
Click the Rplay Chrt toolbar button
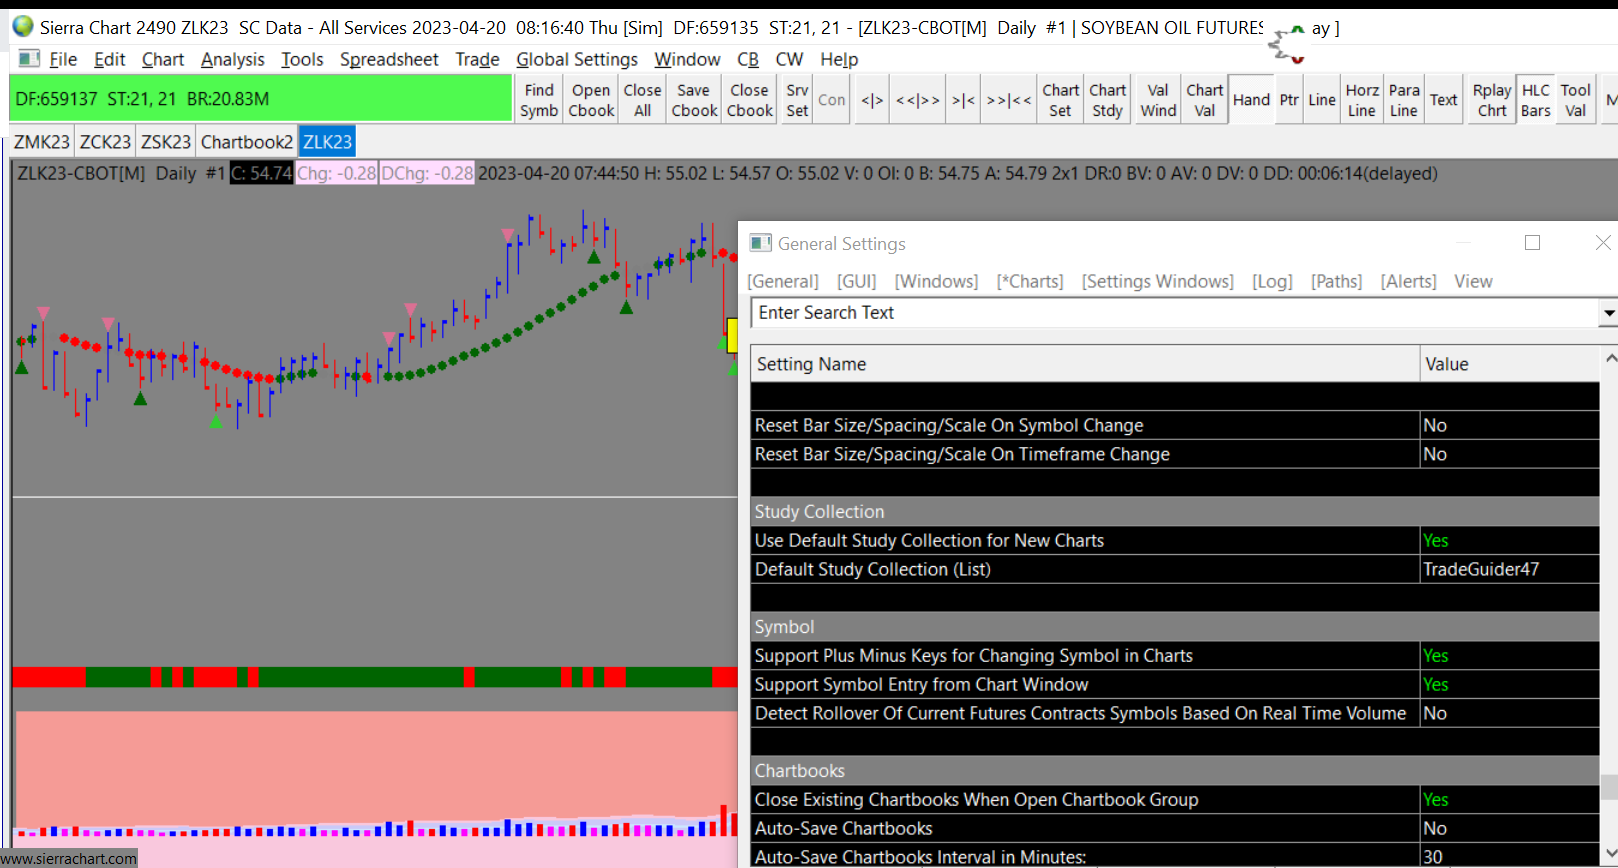[1492, 100]
